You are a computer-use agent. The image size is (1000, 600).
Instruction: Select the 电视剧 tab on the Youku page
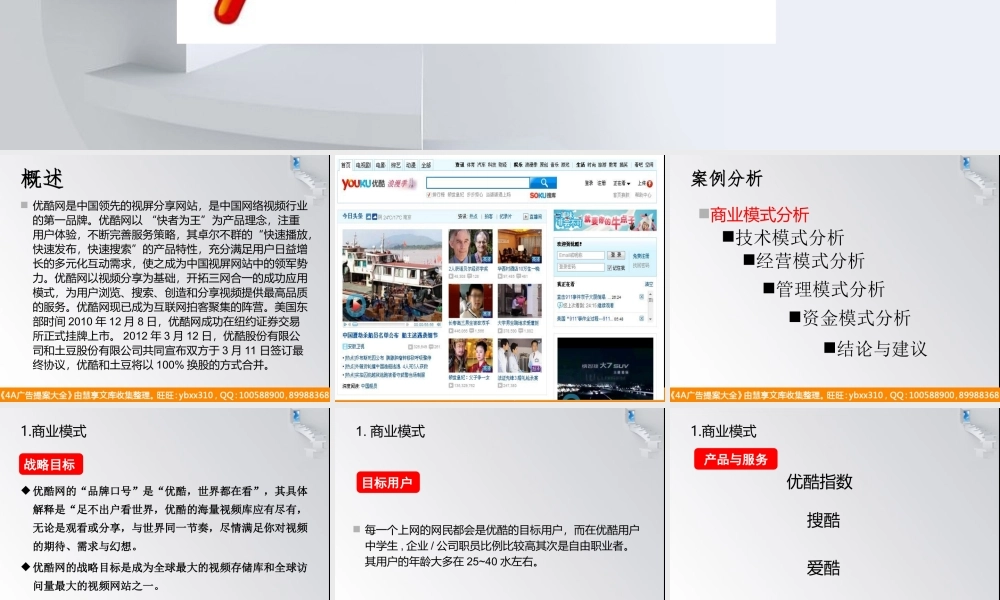tap(364, 165)
